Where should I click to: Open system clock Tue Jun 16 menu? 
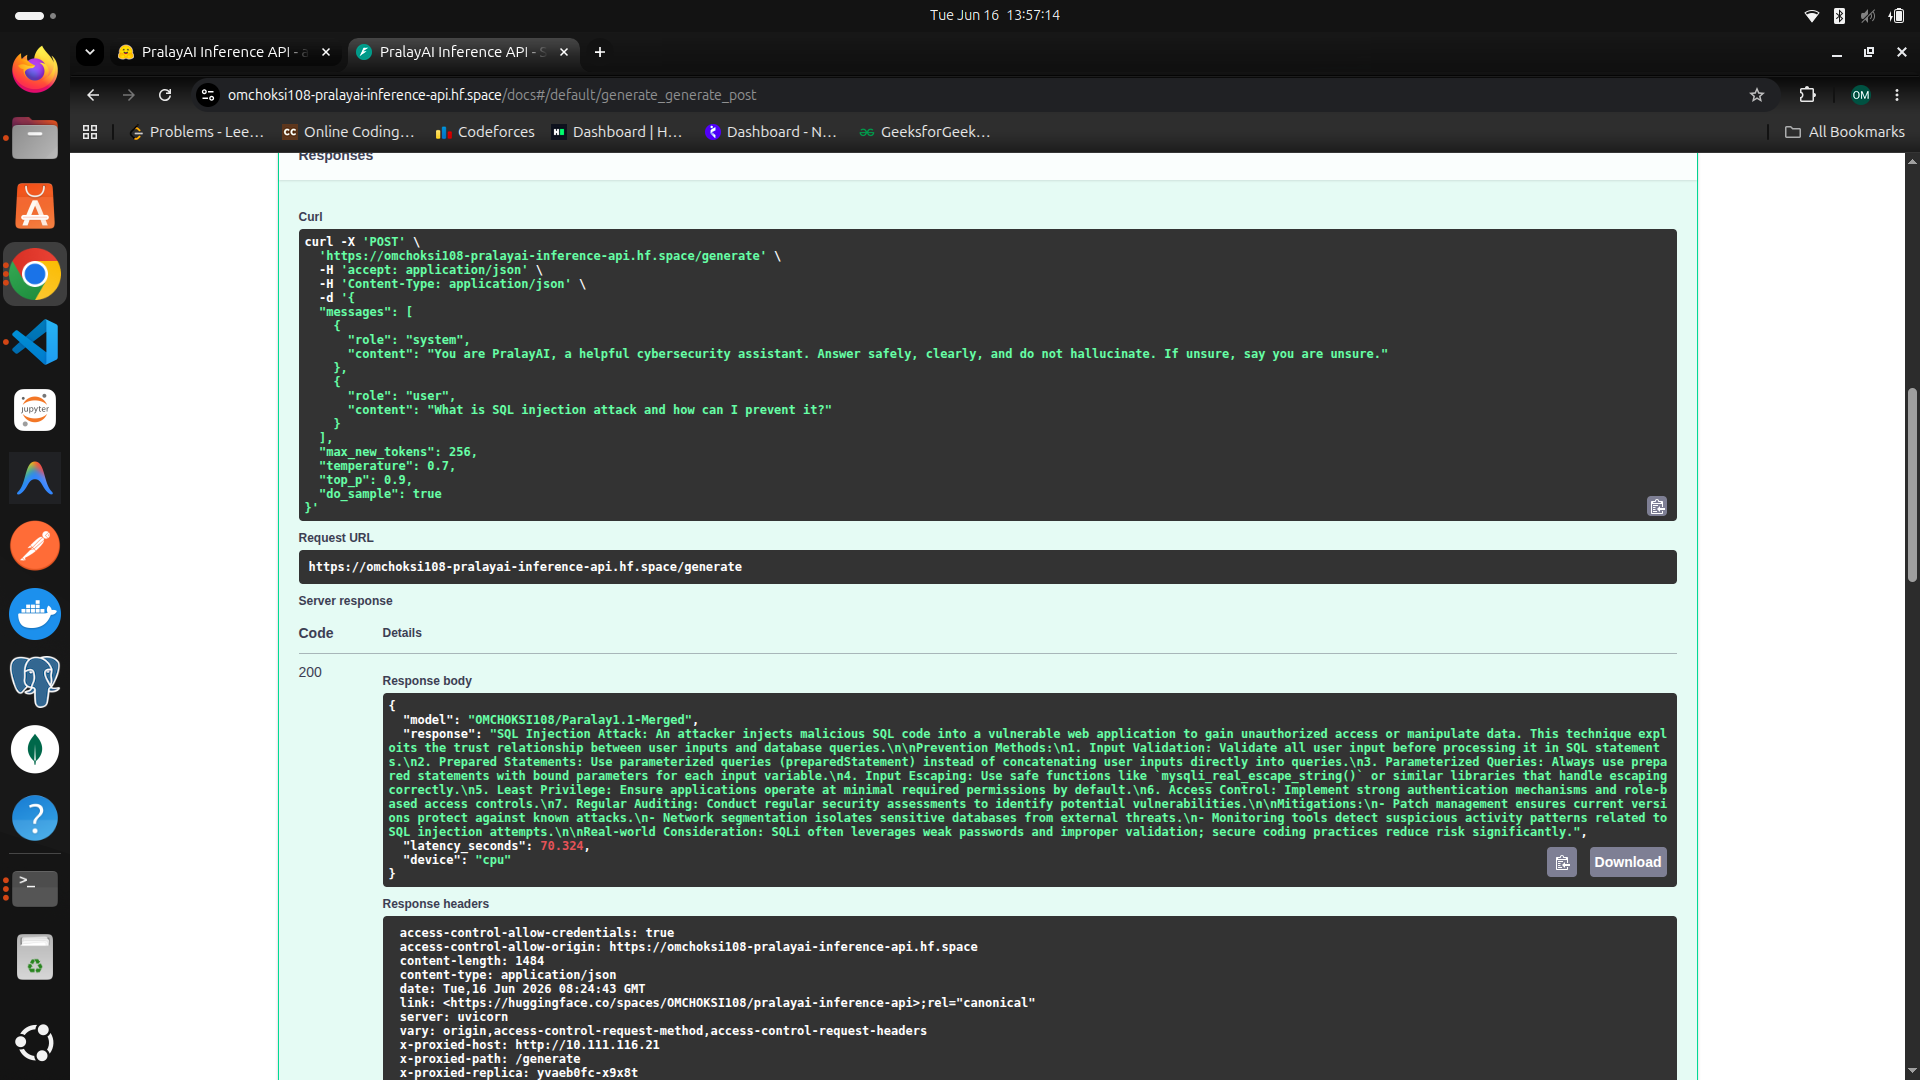point(995,15)
